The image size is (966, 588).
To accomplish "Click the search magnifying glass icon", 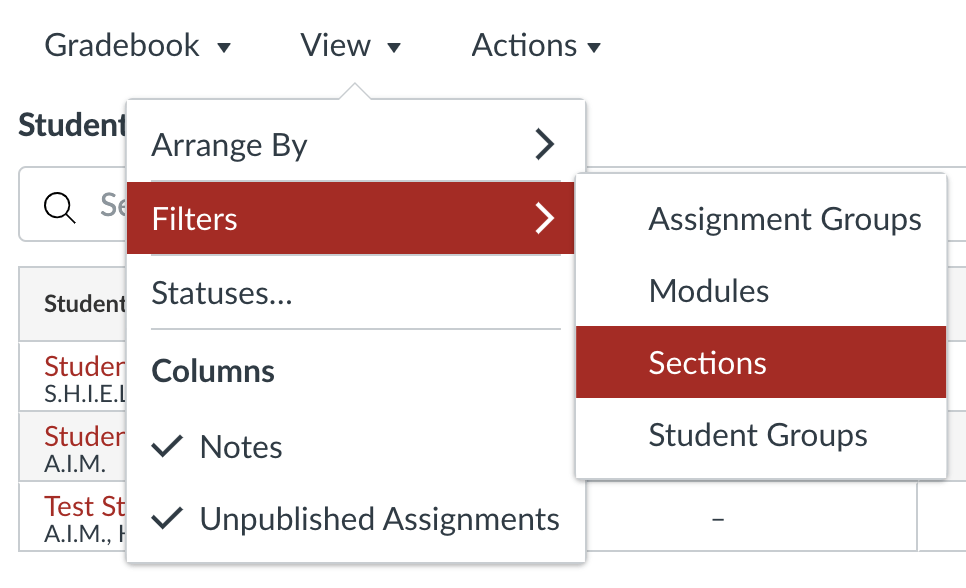I will tap(61, 206).
